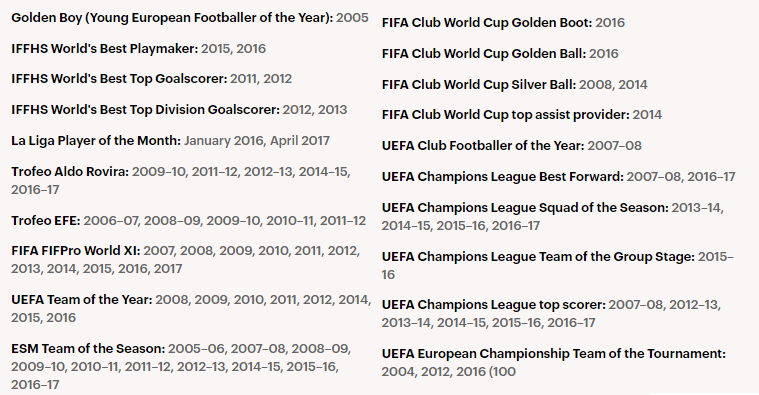Click the Trofeo EFE label

coord(46,221)
